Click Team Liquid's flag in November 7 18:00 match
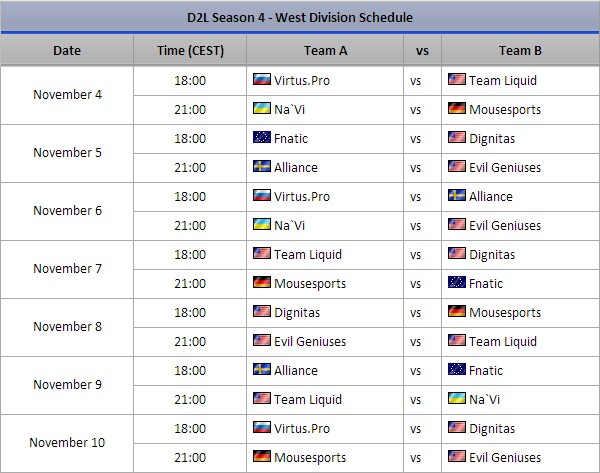This screenshot has width=600, height=473. pos(262,254)
